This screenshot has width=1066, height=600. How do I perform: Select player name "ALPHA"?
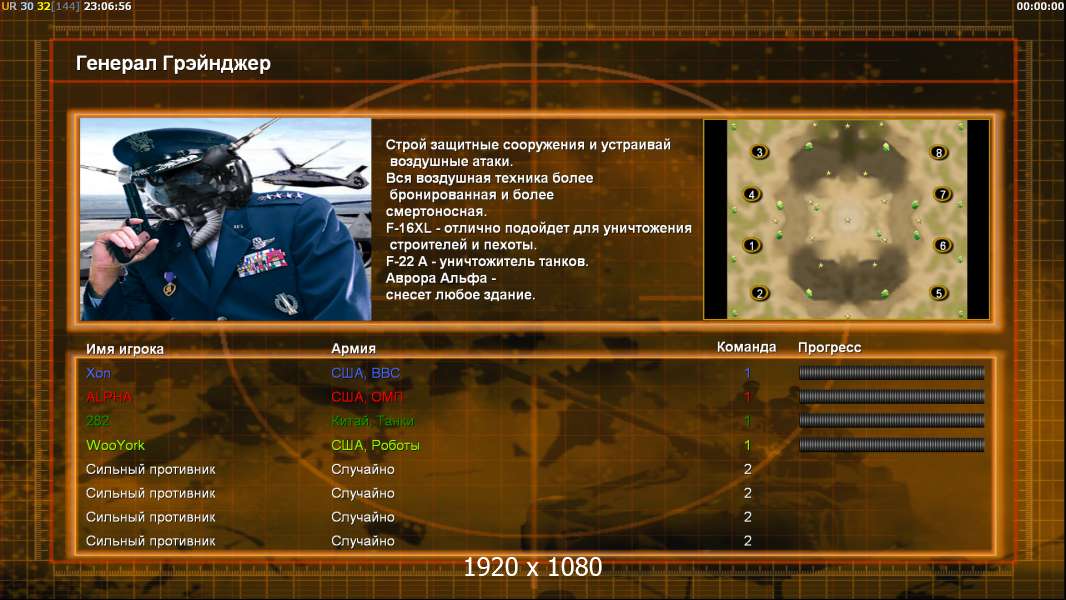click(109, 397)
